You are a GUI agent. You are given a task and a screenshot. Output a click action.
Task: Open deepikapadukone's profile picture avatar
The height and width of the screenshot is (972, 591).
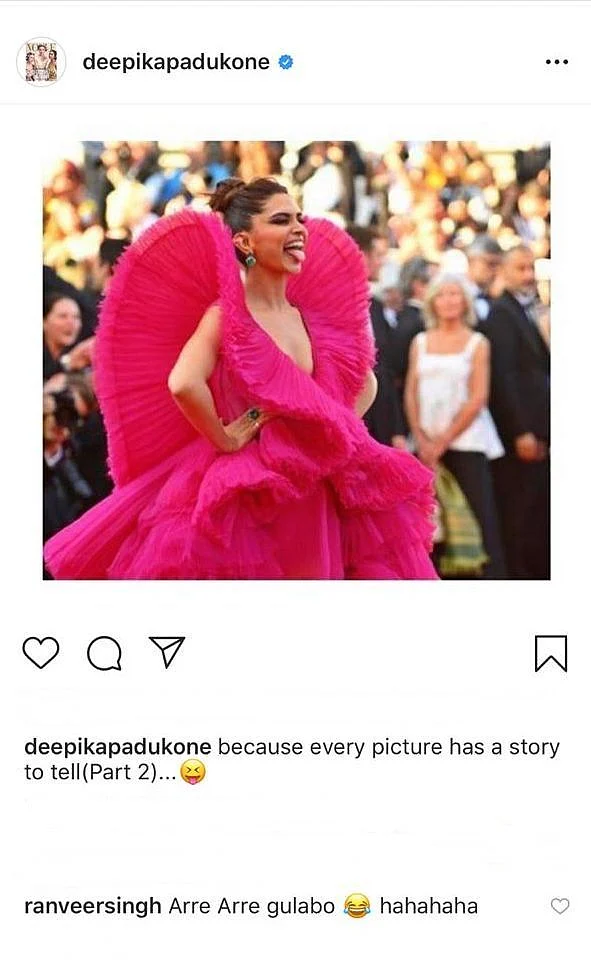[x=41, y=61]
